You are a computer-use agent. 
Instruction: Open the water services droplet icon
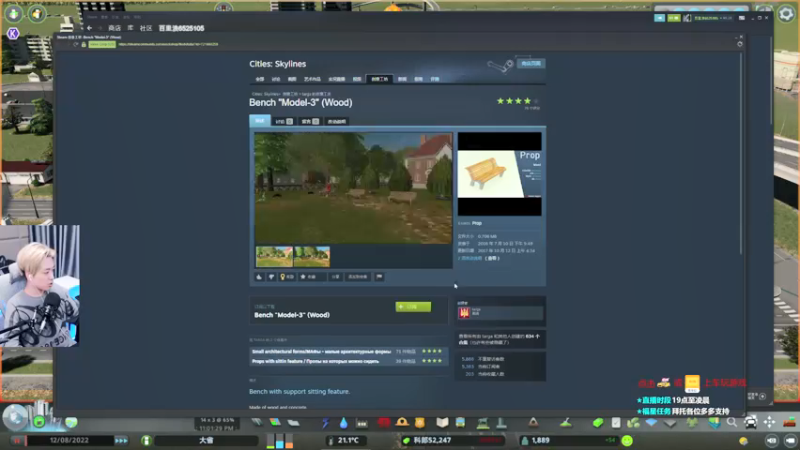coord(343,422)
